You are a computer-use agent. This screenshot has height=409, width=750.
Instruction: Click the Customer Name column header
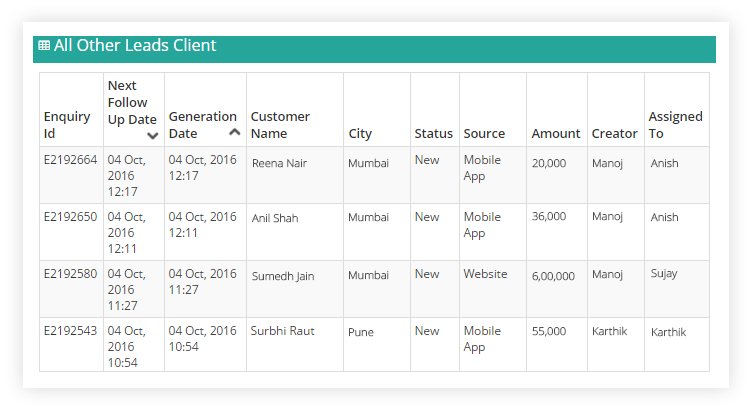280,125
